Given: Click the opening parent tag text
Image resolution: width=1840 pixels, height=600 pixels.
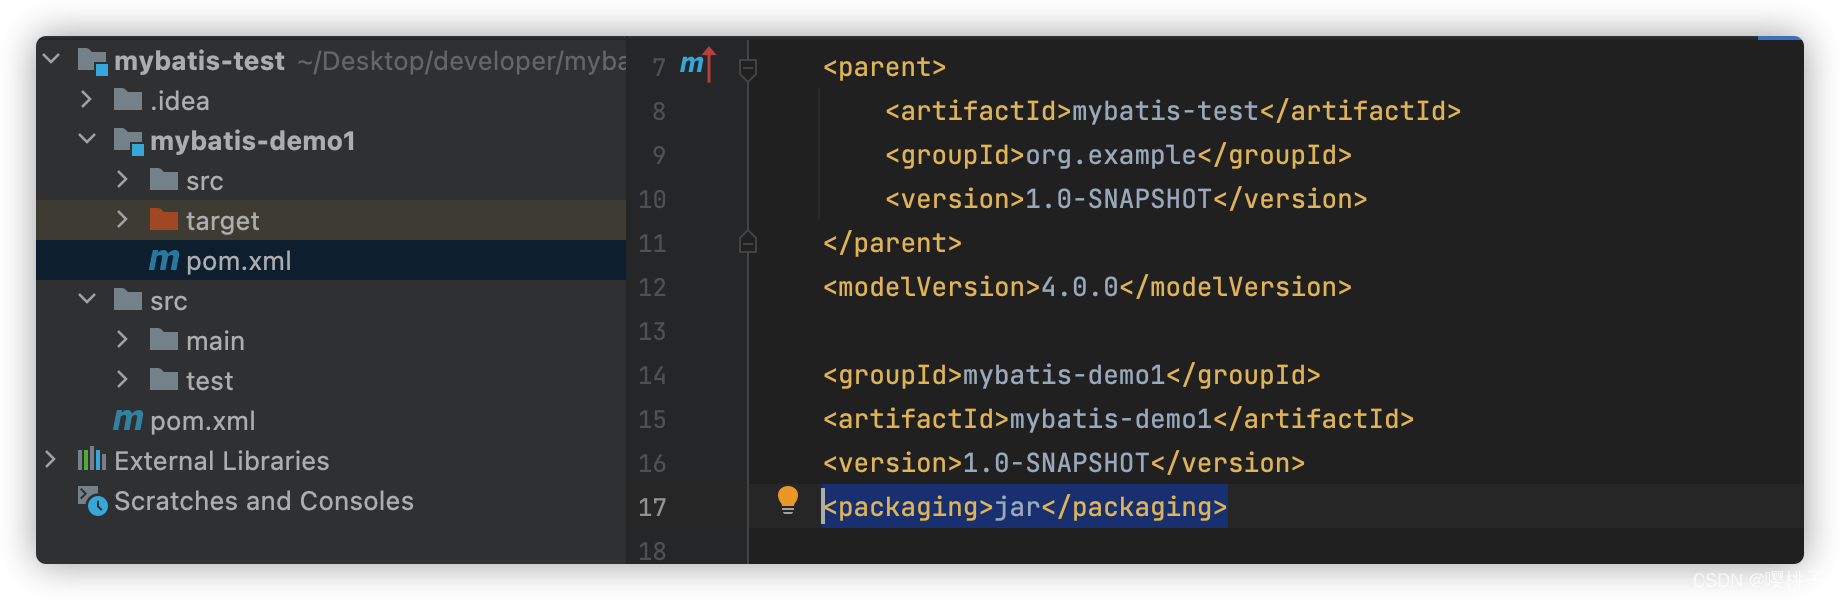Looking at the screenshot, I should click(x=884, y=67).
